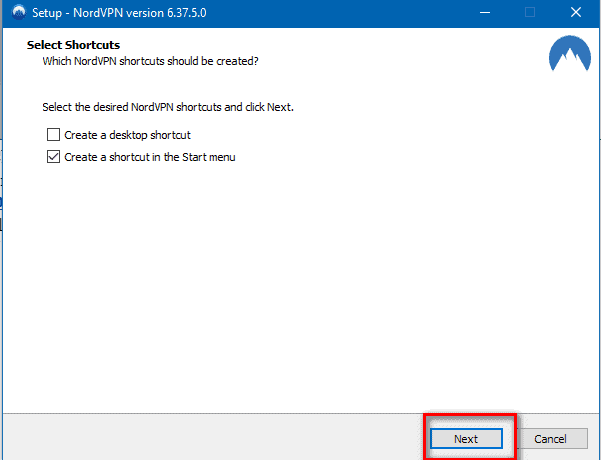Click 'Which NordVPN shortcuts should be created?' text
This screenshot has width=601, height=460.
pos(150,61)
